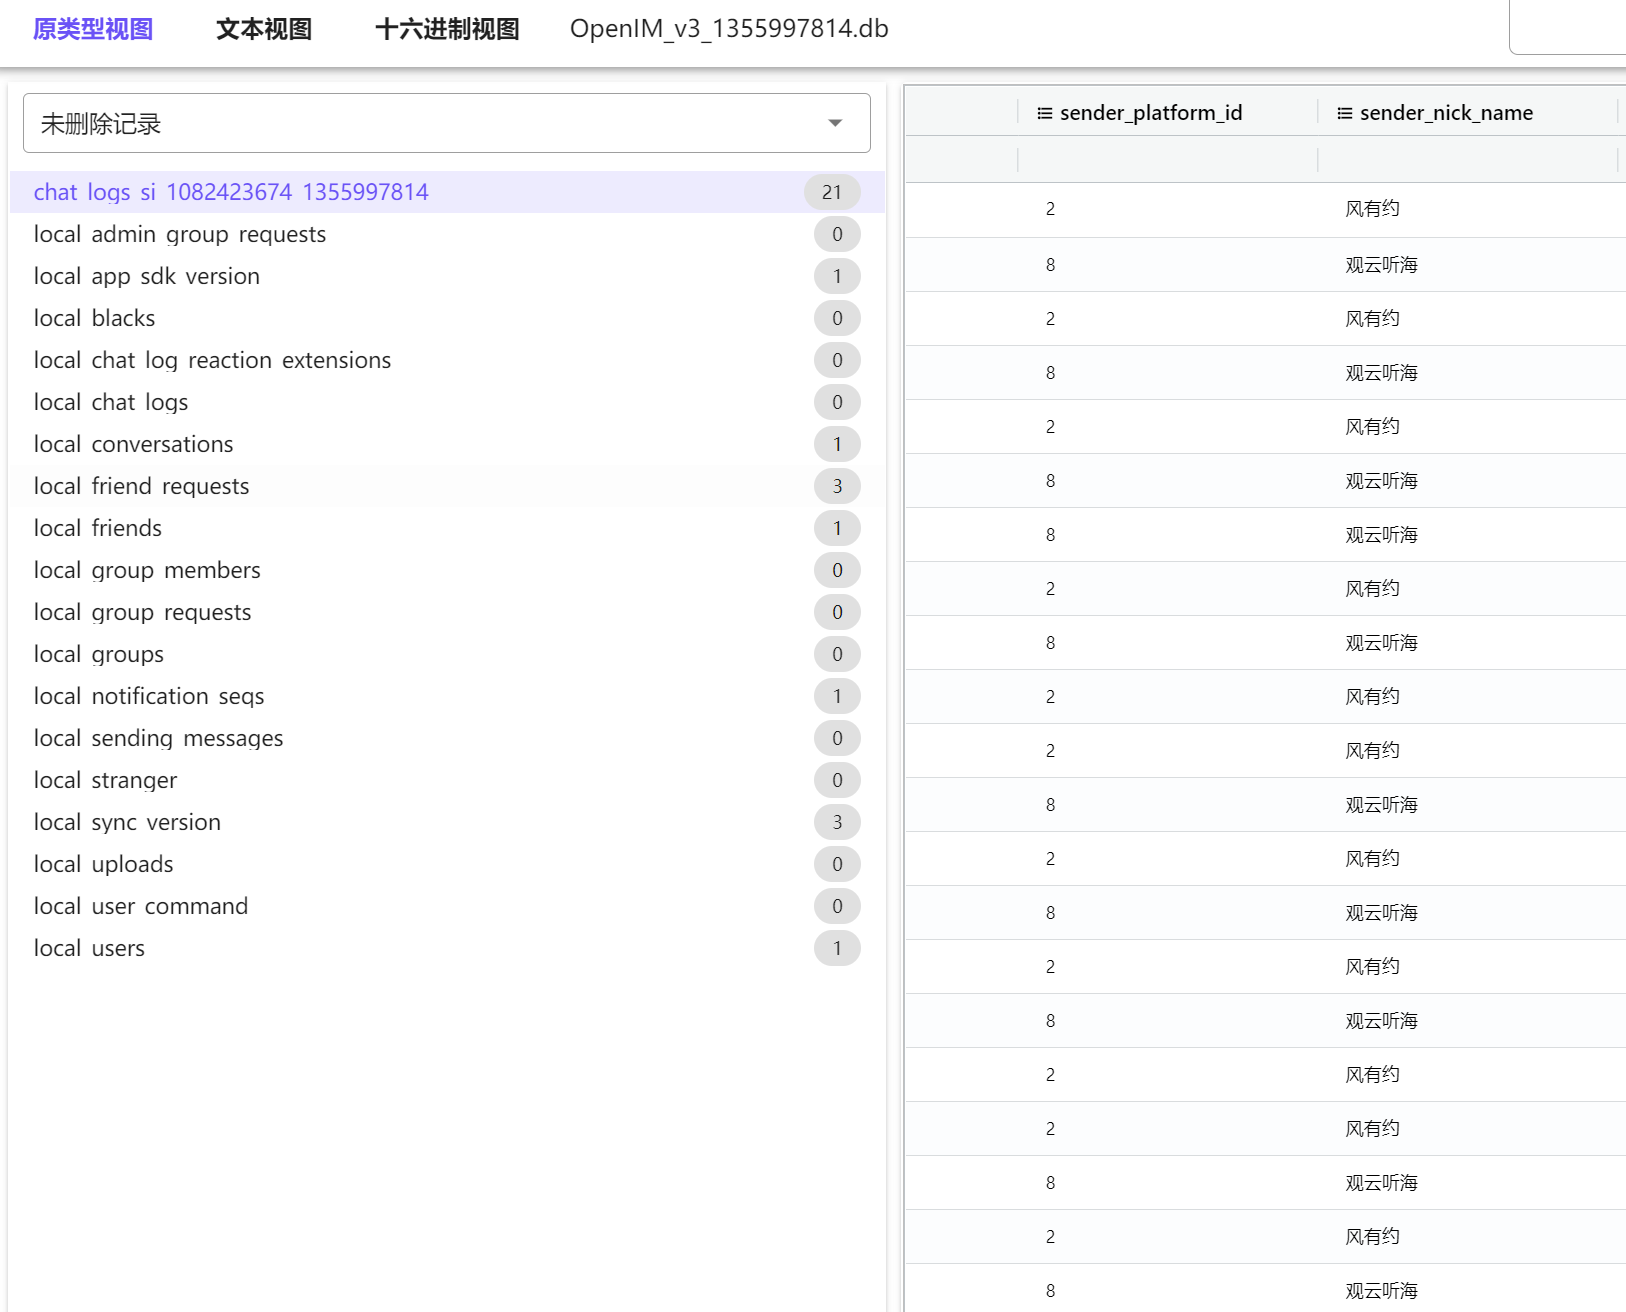Select local chat log reaction extensions table
This screenshot has width=1626, height=1312.
click(x=447, y=360)
